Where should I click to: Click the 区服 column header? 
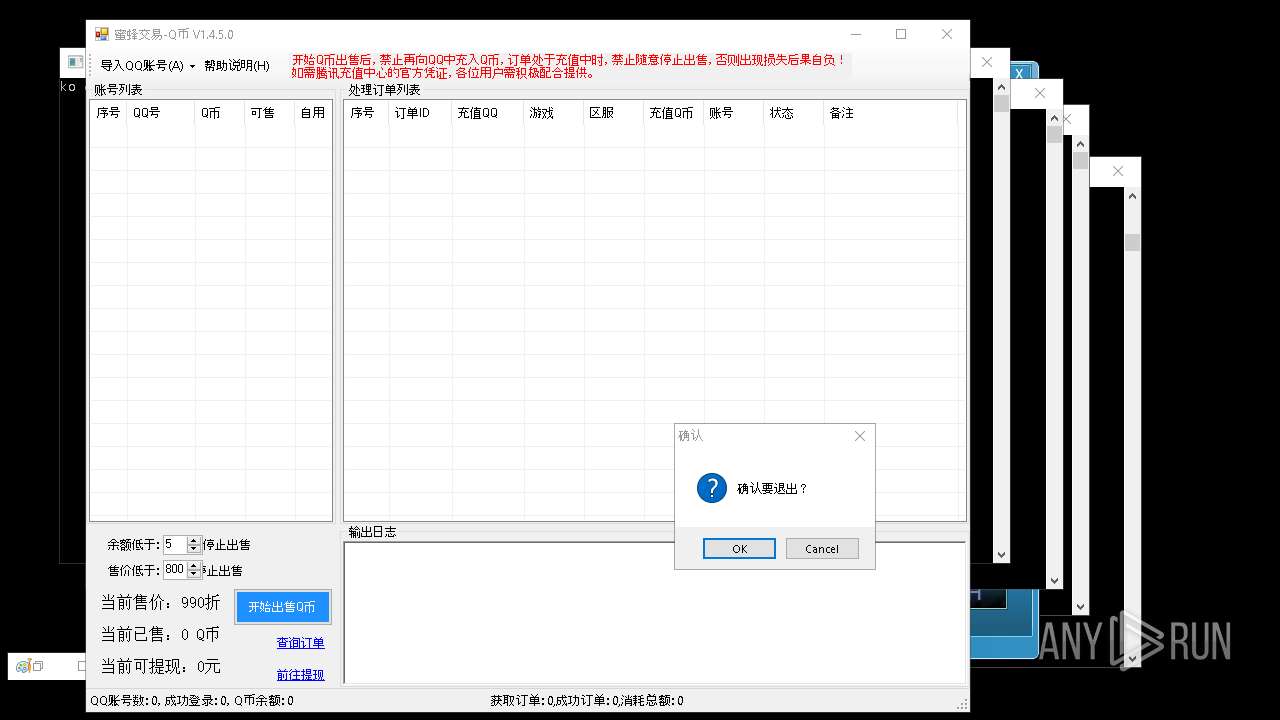614,113
